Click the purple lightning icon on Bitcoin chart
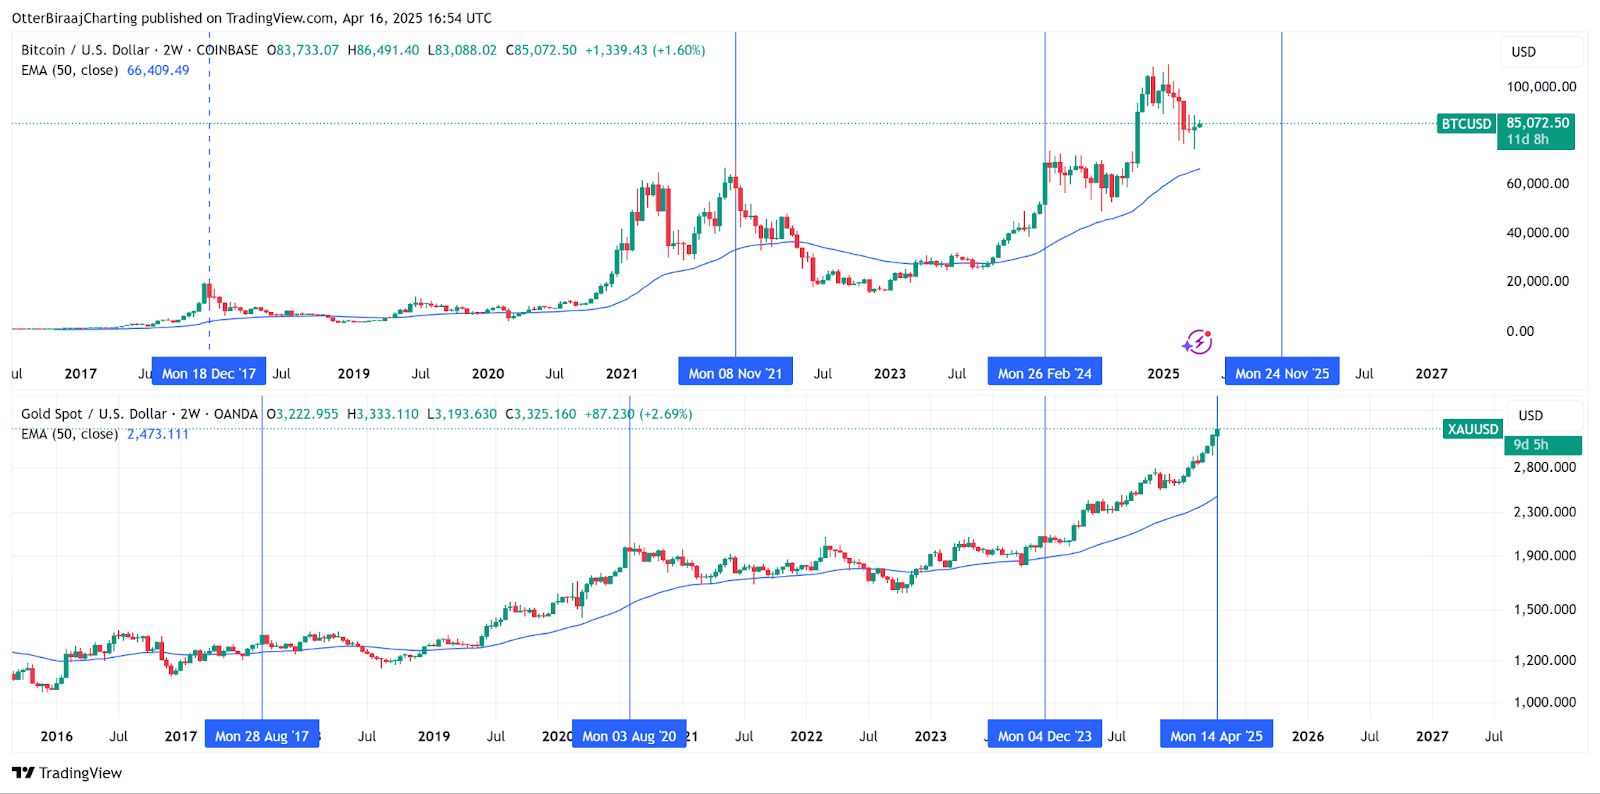The width and height of the screenshot is (1600, 794). pos(1197,343)
